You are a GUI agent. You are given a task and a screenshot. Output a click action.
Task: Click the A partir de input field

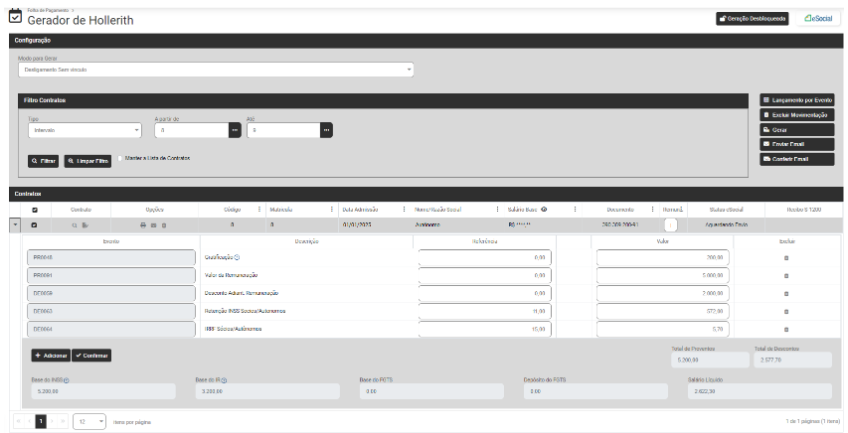(x=191, y=130)
